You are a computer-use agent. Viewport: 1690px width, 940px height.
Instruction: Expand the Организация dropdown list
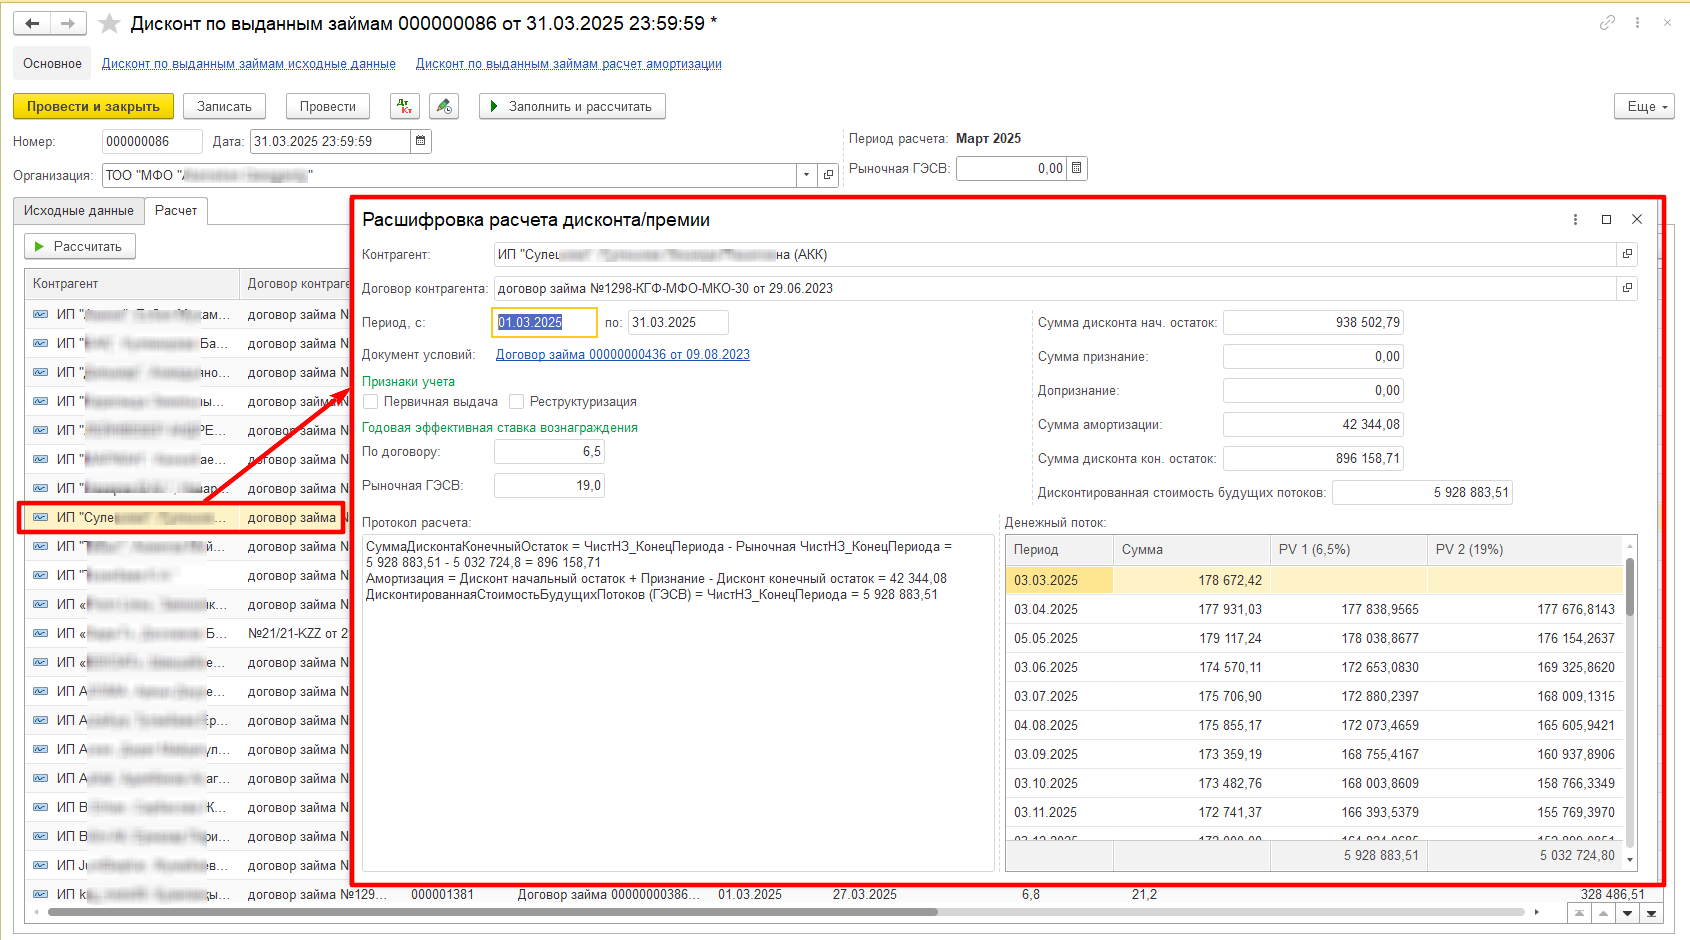(x=807, y=175)
